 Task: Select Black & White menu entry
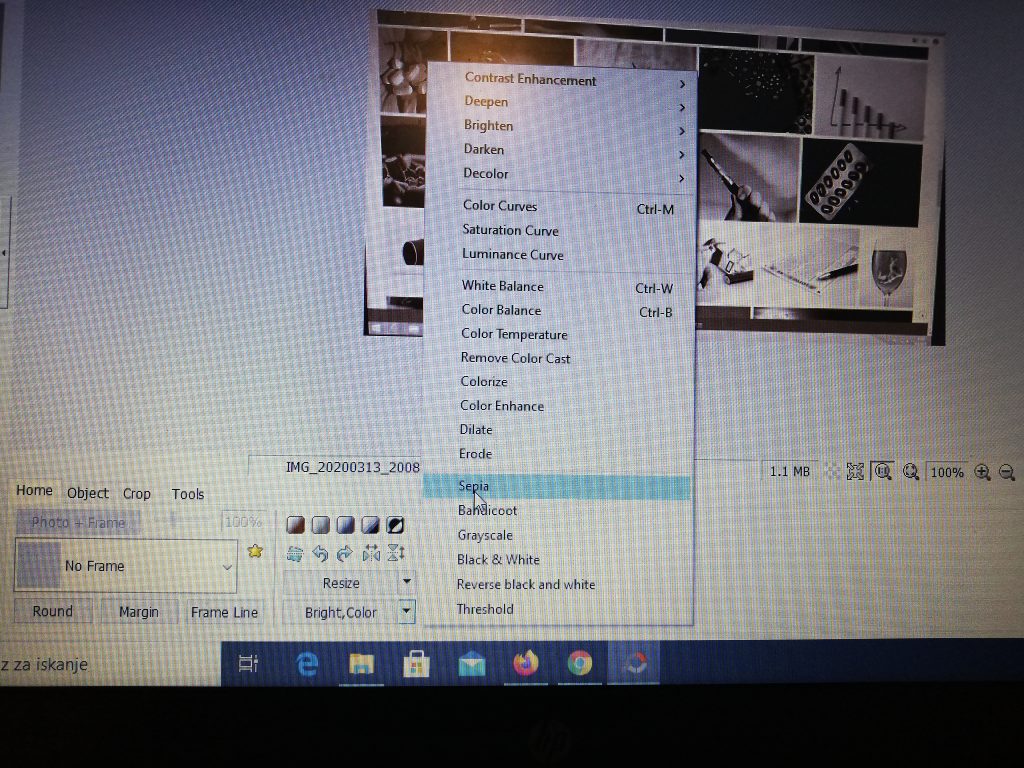coord(556,560)
